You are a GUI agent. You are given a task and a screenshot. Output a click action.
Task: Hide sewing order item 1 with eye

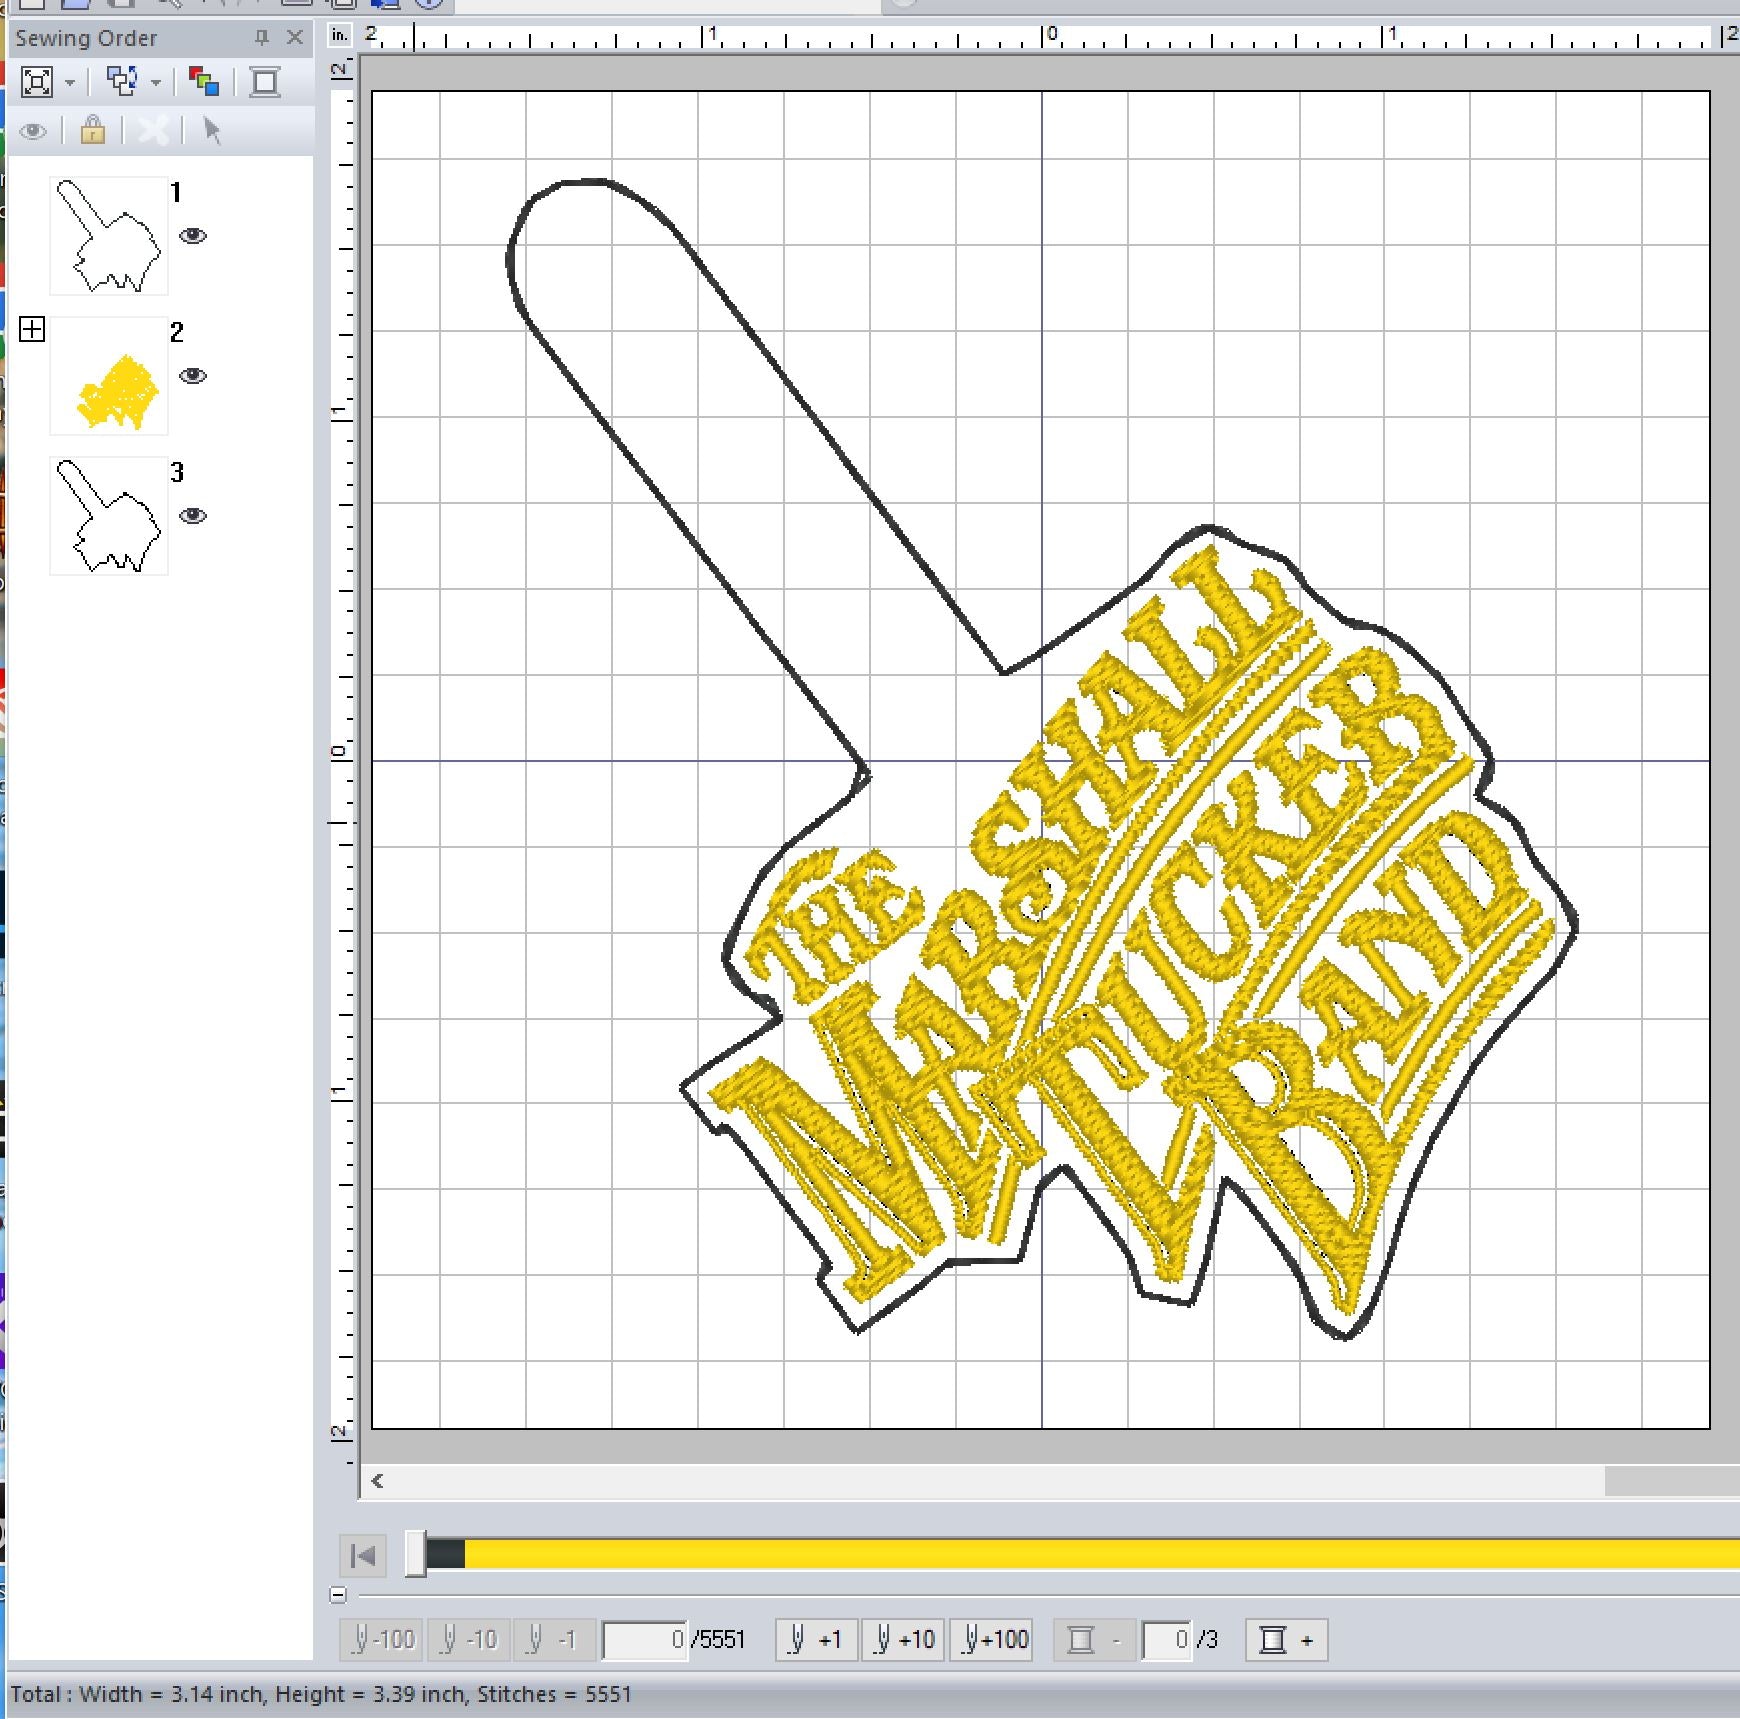coord(193,236)
